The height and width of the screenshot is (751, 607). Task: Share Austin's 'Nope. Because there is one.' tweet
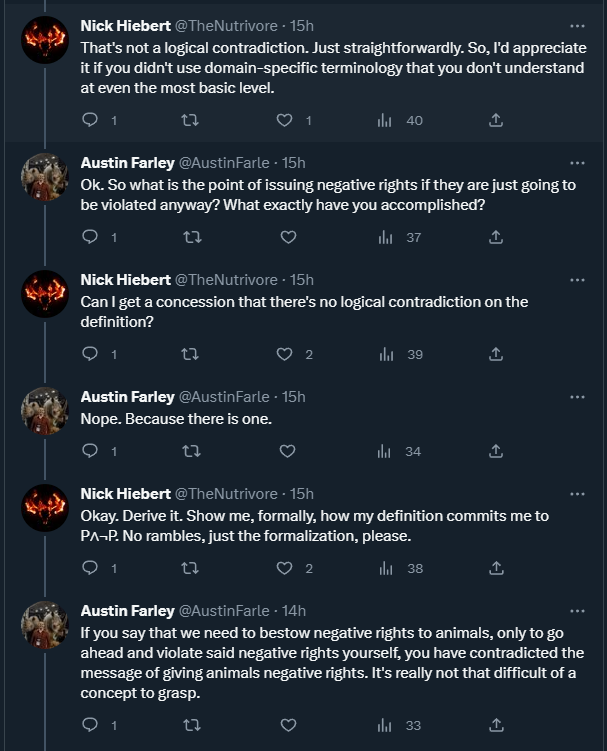point(496,451)
